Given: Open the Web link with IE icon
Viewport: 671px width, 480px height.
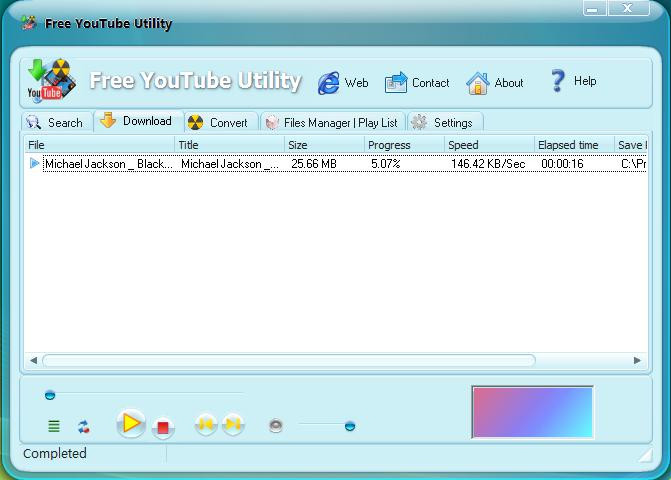Looking at the screenshot, I should [343, 83].
